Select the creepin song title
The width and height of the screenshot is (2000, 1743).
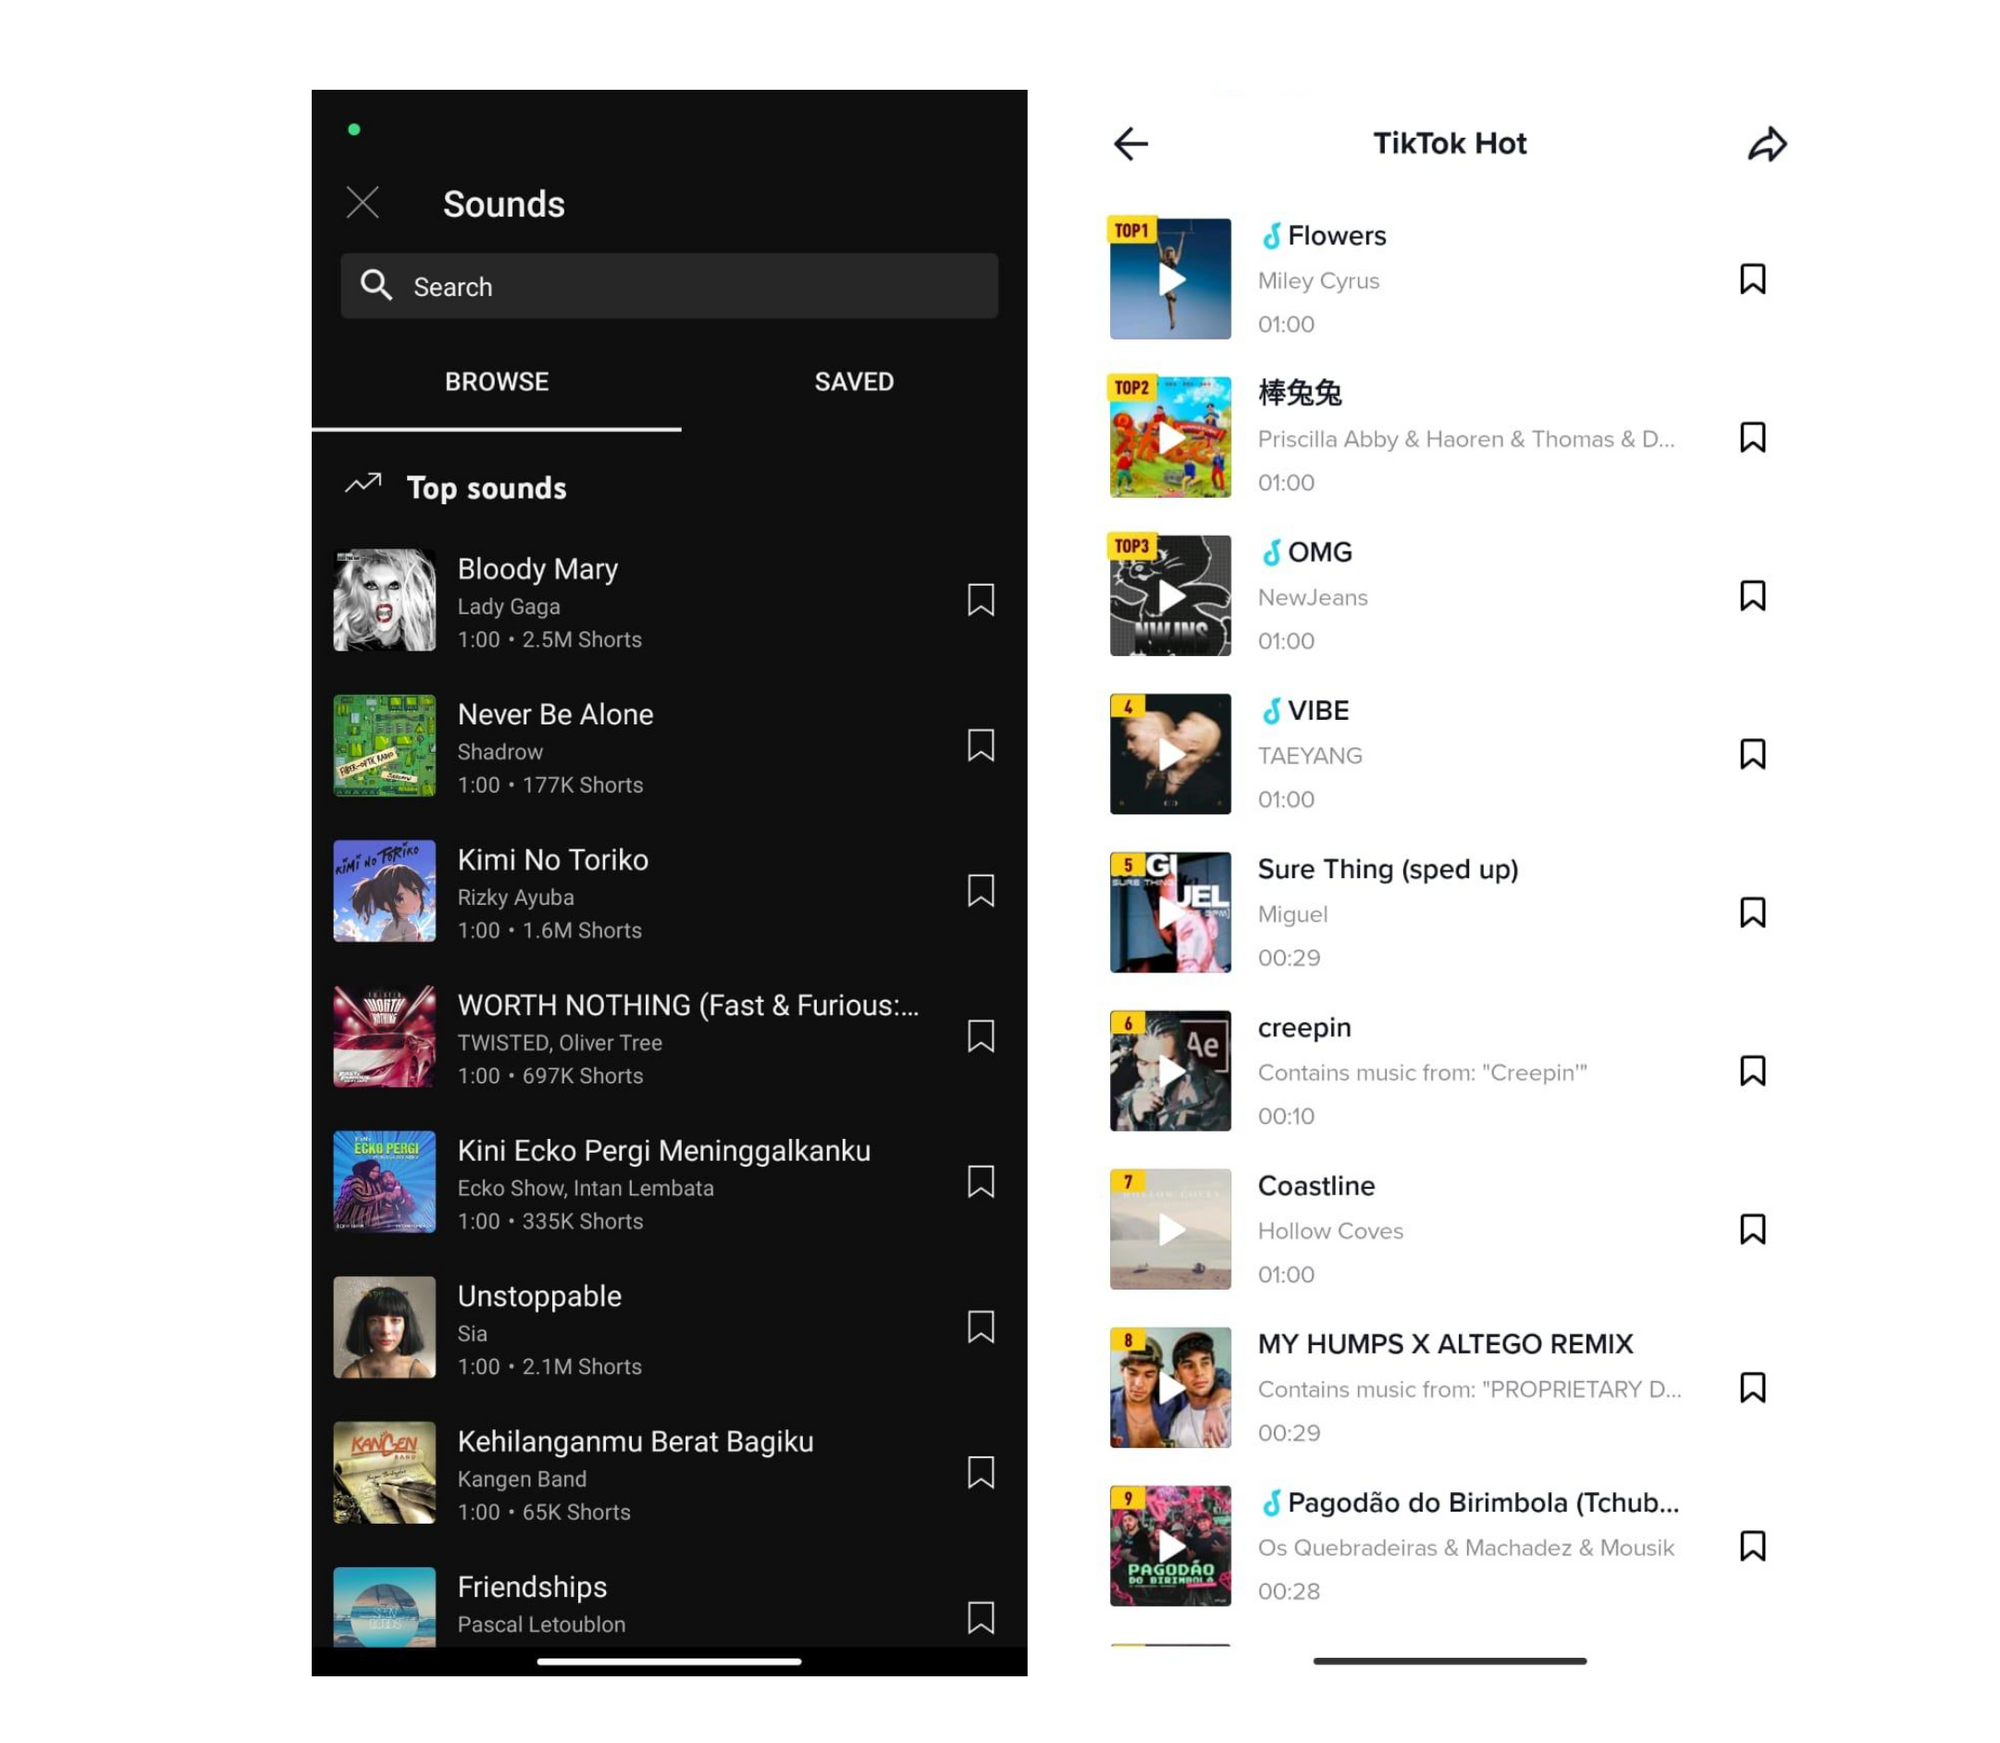click(x=1303, y=1027)
